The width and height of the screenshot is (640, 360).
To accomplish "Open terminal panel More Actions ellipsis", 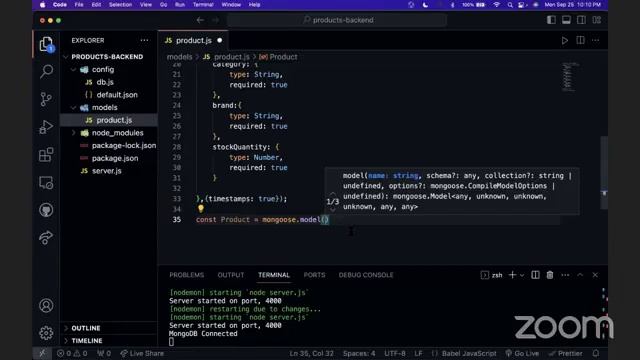I will [565, 275].
